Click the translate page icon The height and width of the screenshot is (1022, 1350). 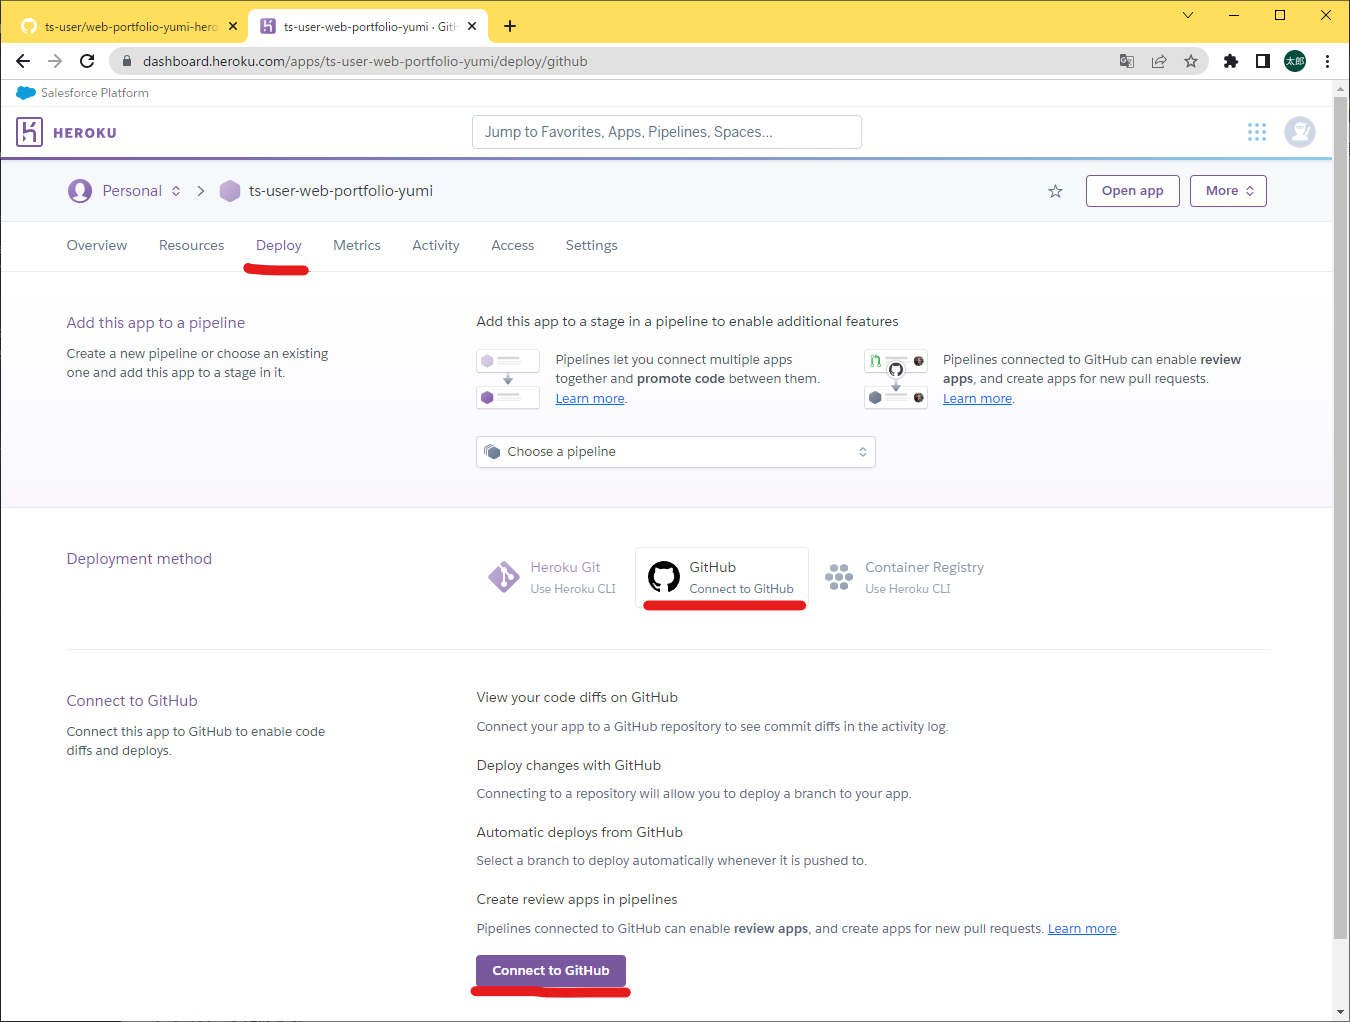pos(1127,61)
